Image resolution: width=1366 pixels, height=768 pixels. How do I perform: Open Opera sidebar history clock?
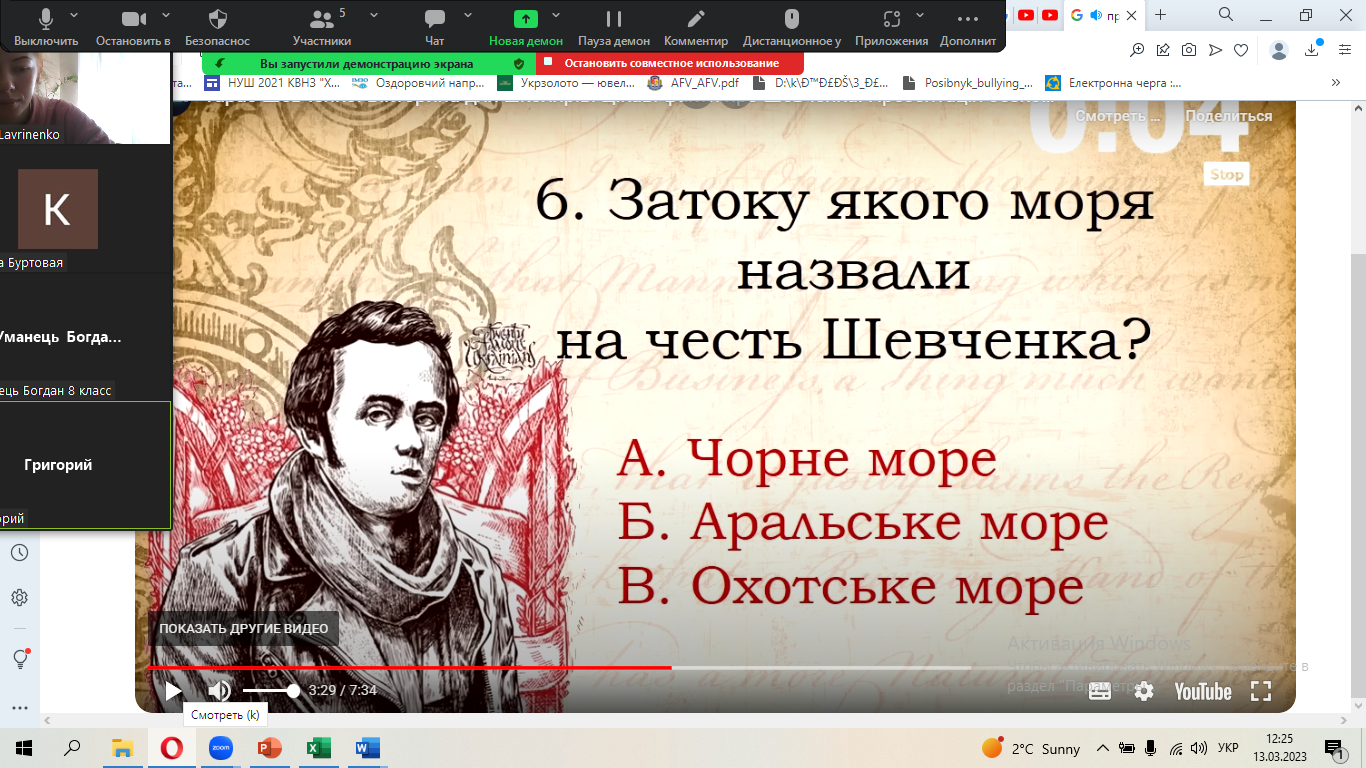pyautogui.click(x=19, y=553)
